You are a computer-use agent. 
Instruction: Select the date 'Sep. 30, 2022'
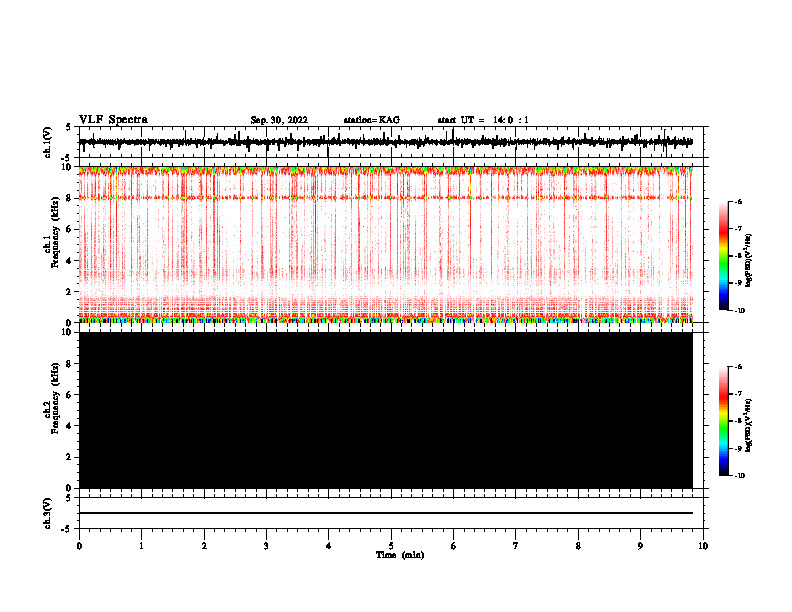point(279,120)
